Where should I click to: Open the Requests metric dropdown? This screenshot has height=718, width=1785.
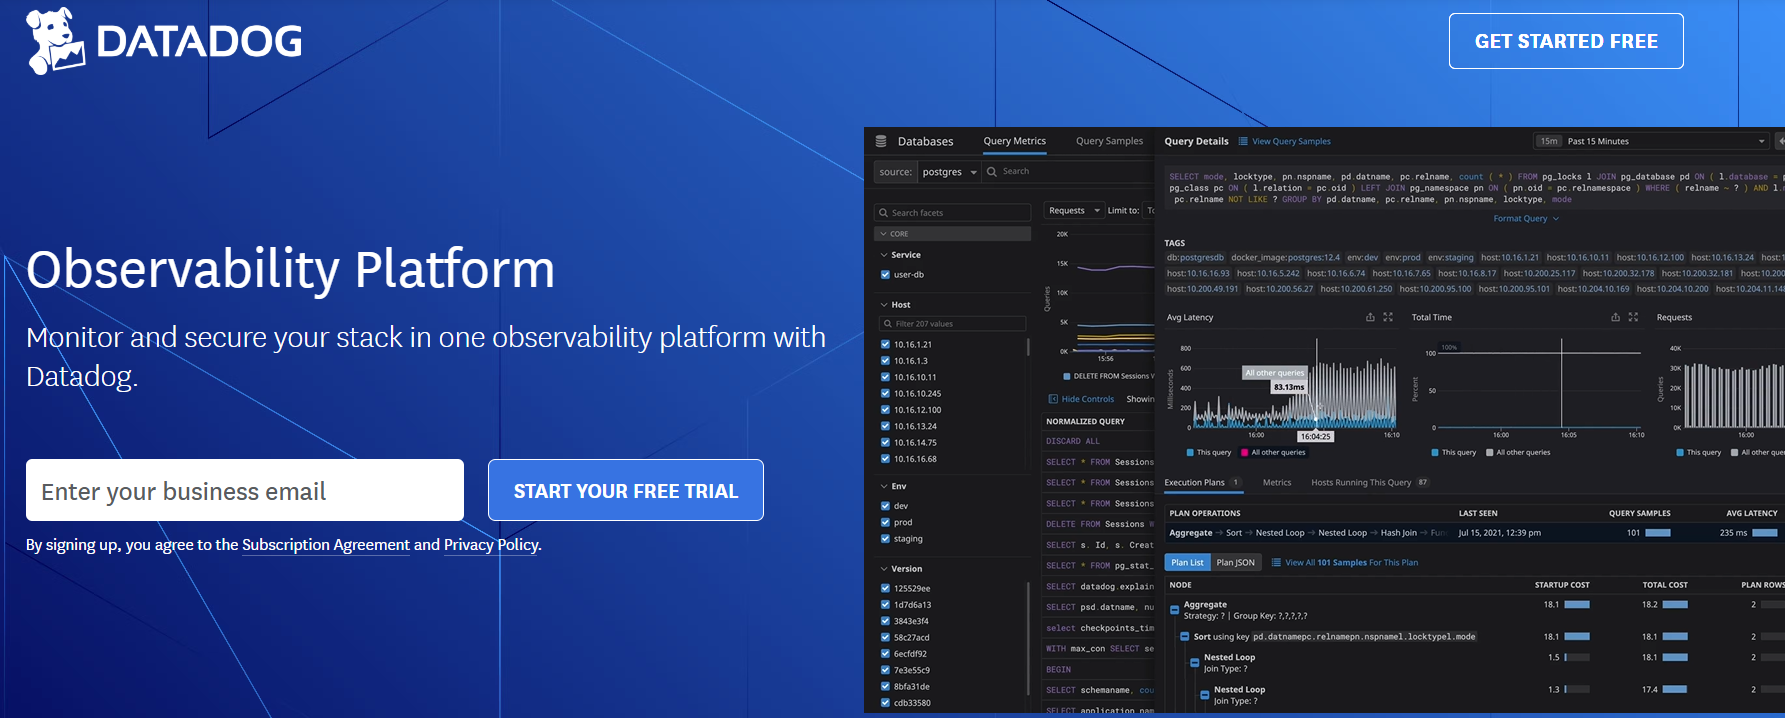(x=1074, y=210)
